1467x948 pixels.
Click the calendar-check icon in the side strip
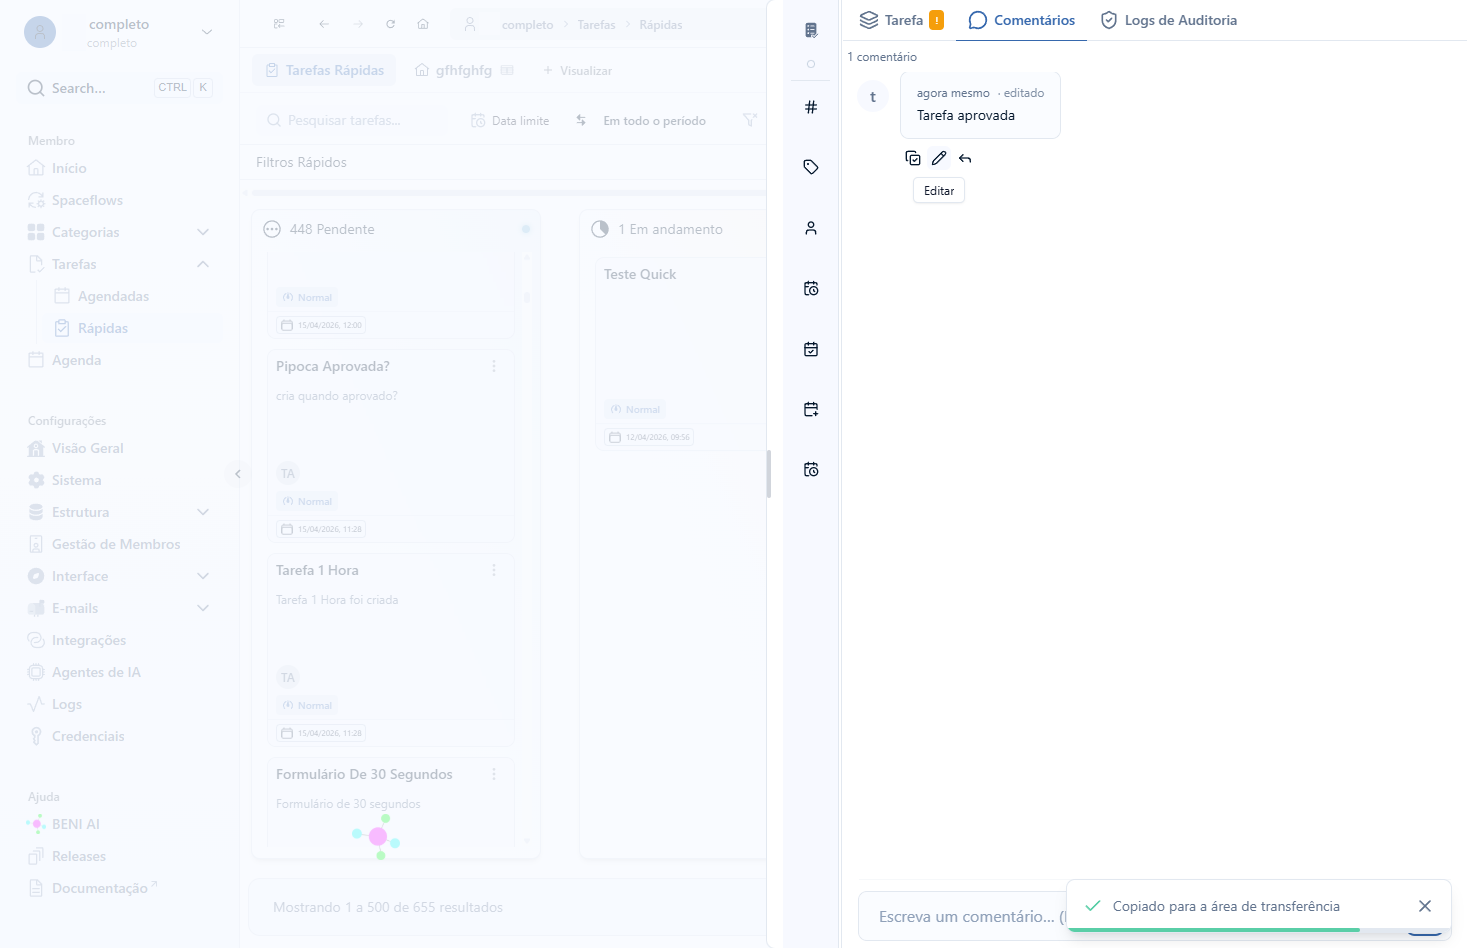811,349
